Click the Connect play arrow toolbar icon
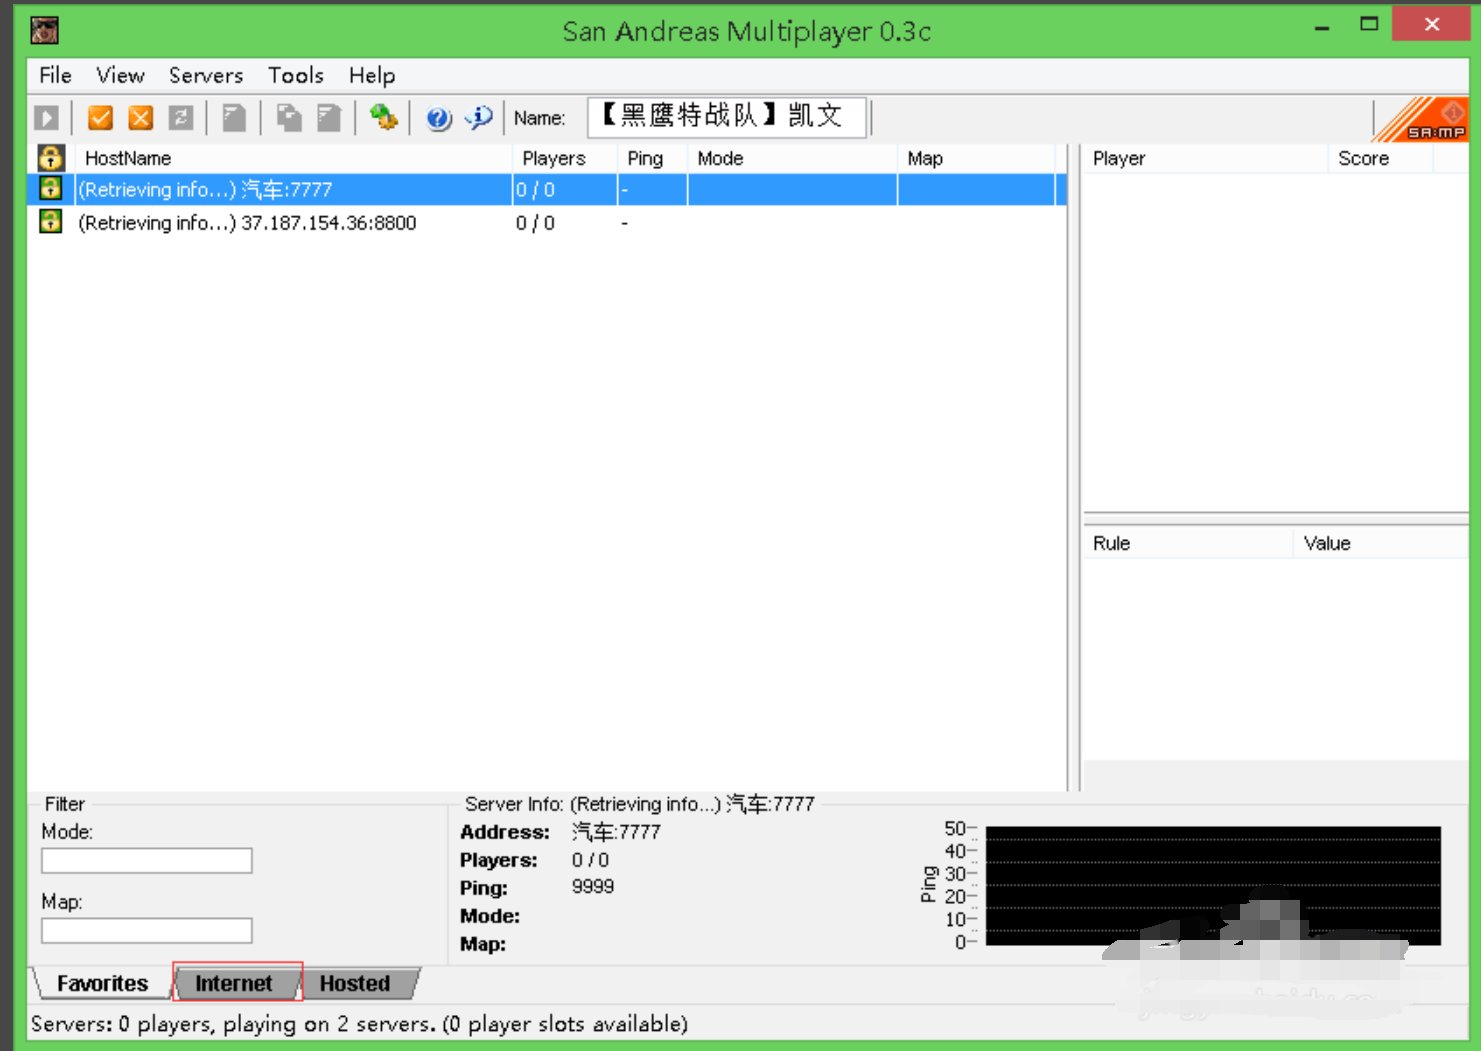Viewport: 1481px width, 1051px height. (46, 118)
